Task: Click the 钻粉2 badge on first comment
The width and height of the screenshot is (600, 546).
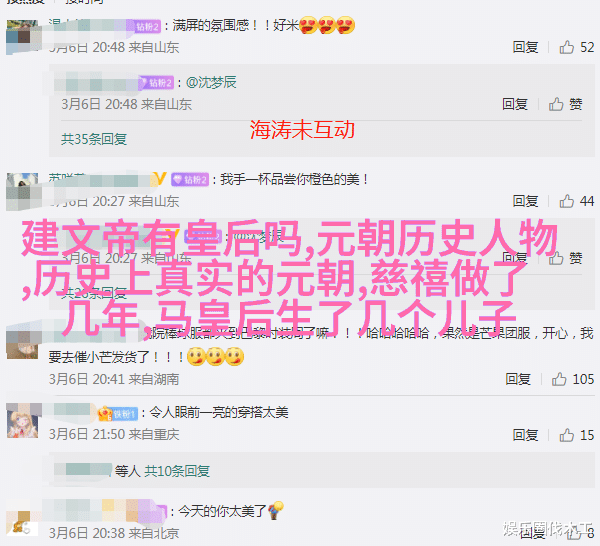Action: (148, 26)
